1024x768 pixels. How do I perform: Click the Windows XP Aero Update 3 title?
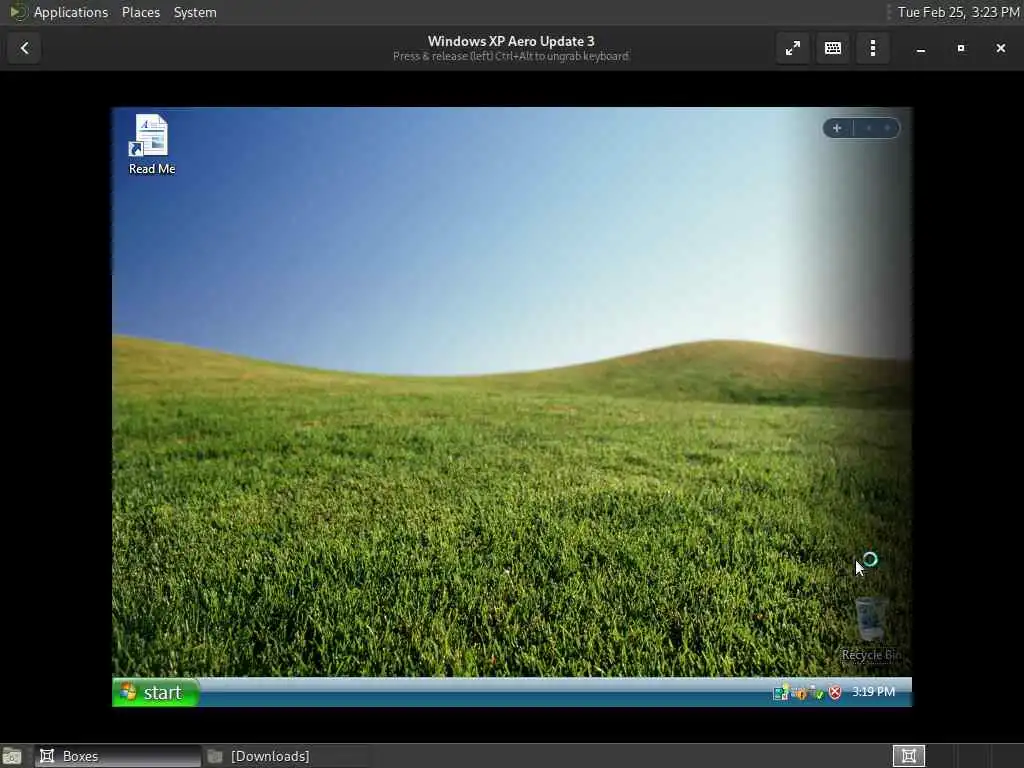click(x=511, y=41)
